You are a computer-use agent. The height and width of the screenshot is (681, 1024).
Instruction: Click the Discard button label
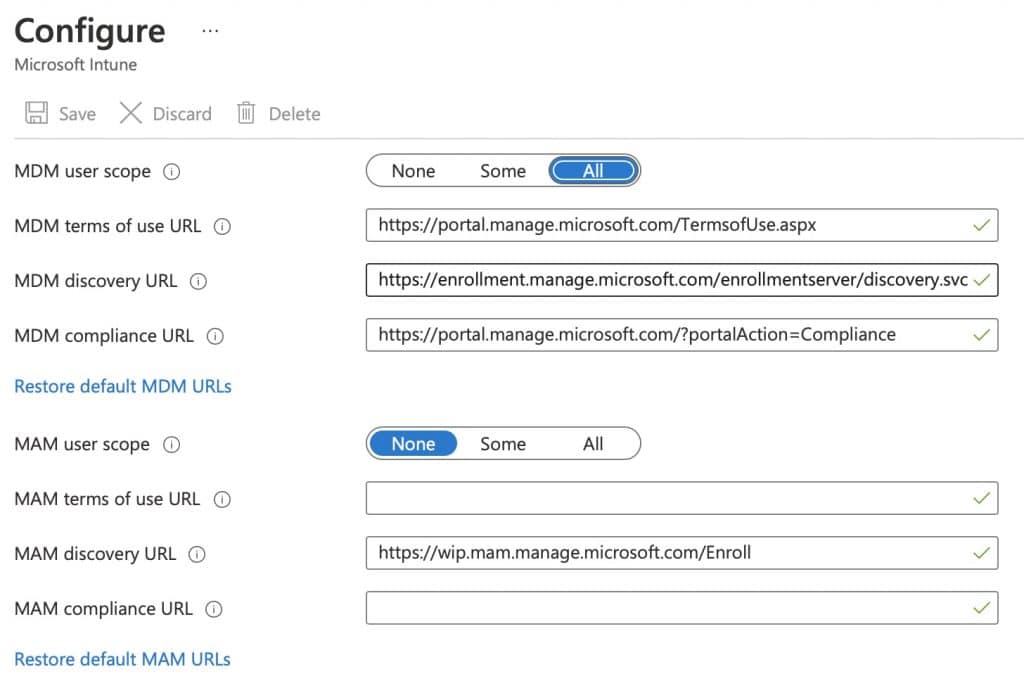click(182, 114)
